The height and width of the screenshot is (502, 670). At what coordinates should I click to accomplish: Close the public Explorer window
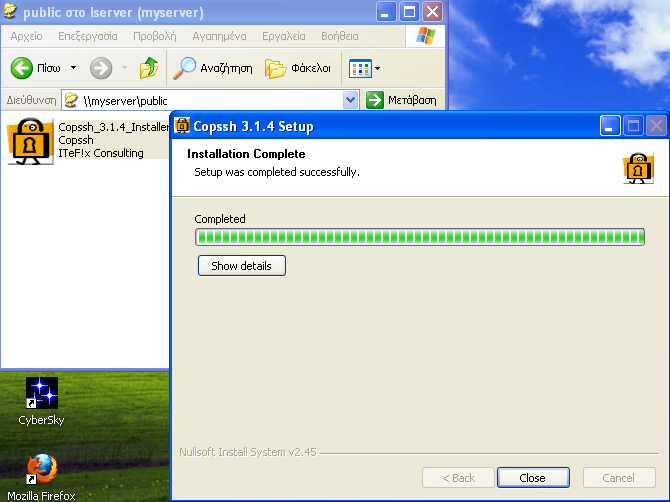point(432,12)
